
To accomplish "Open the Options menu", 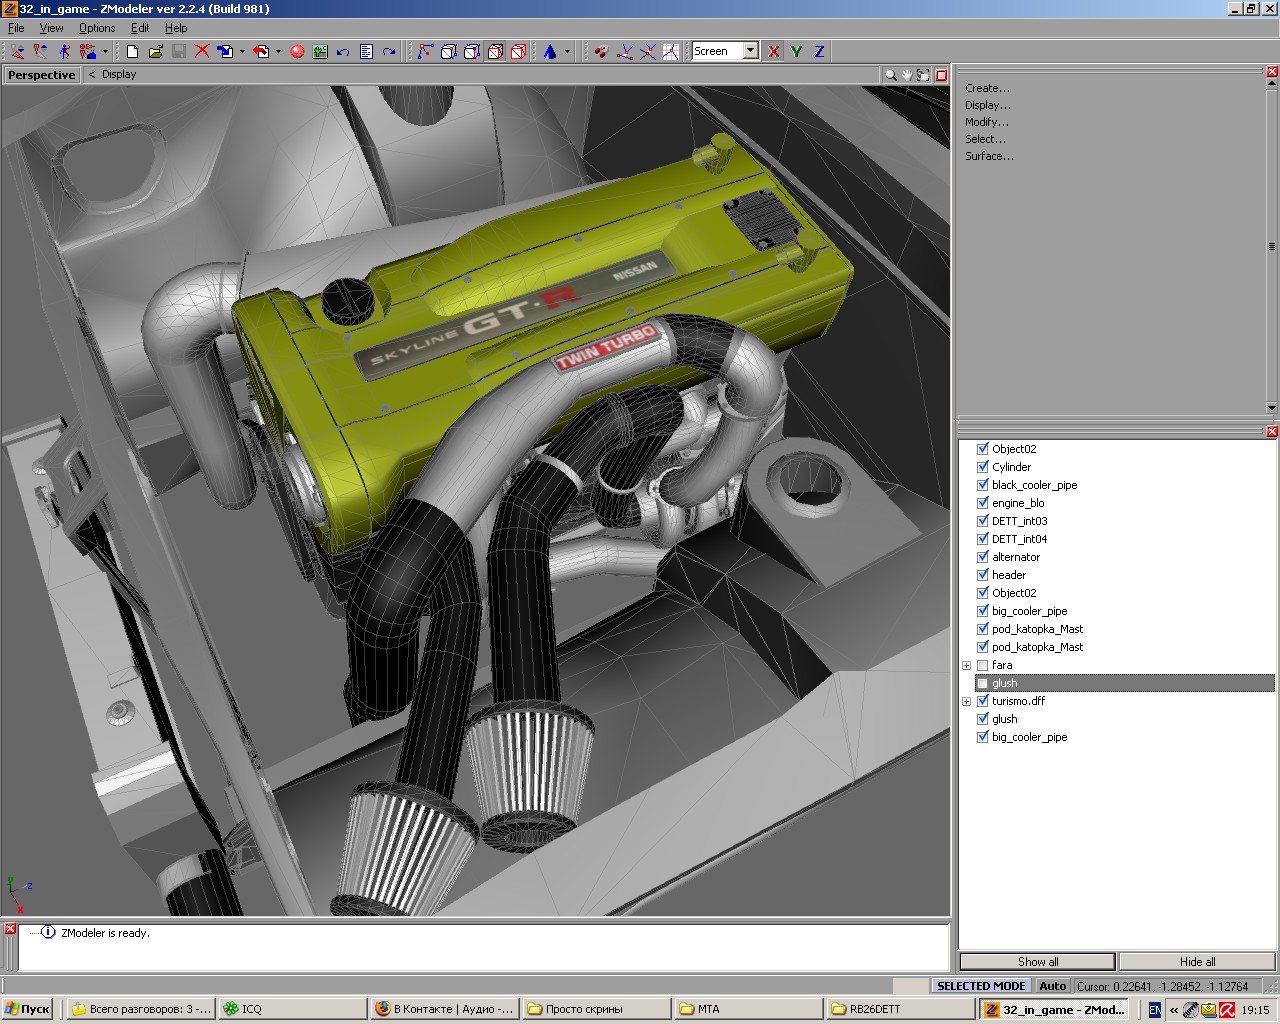I will (97, 28).
